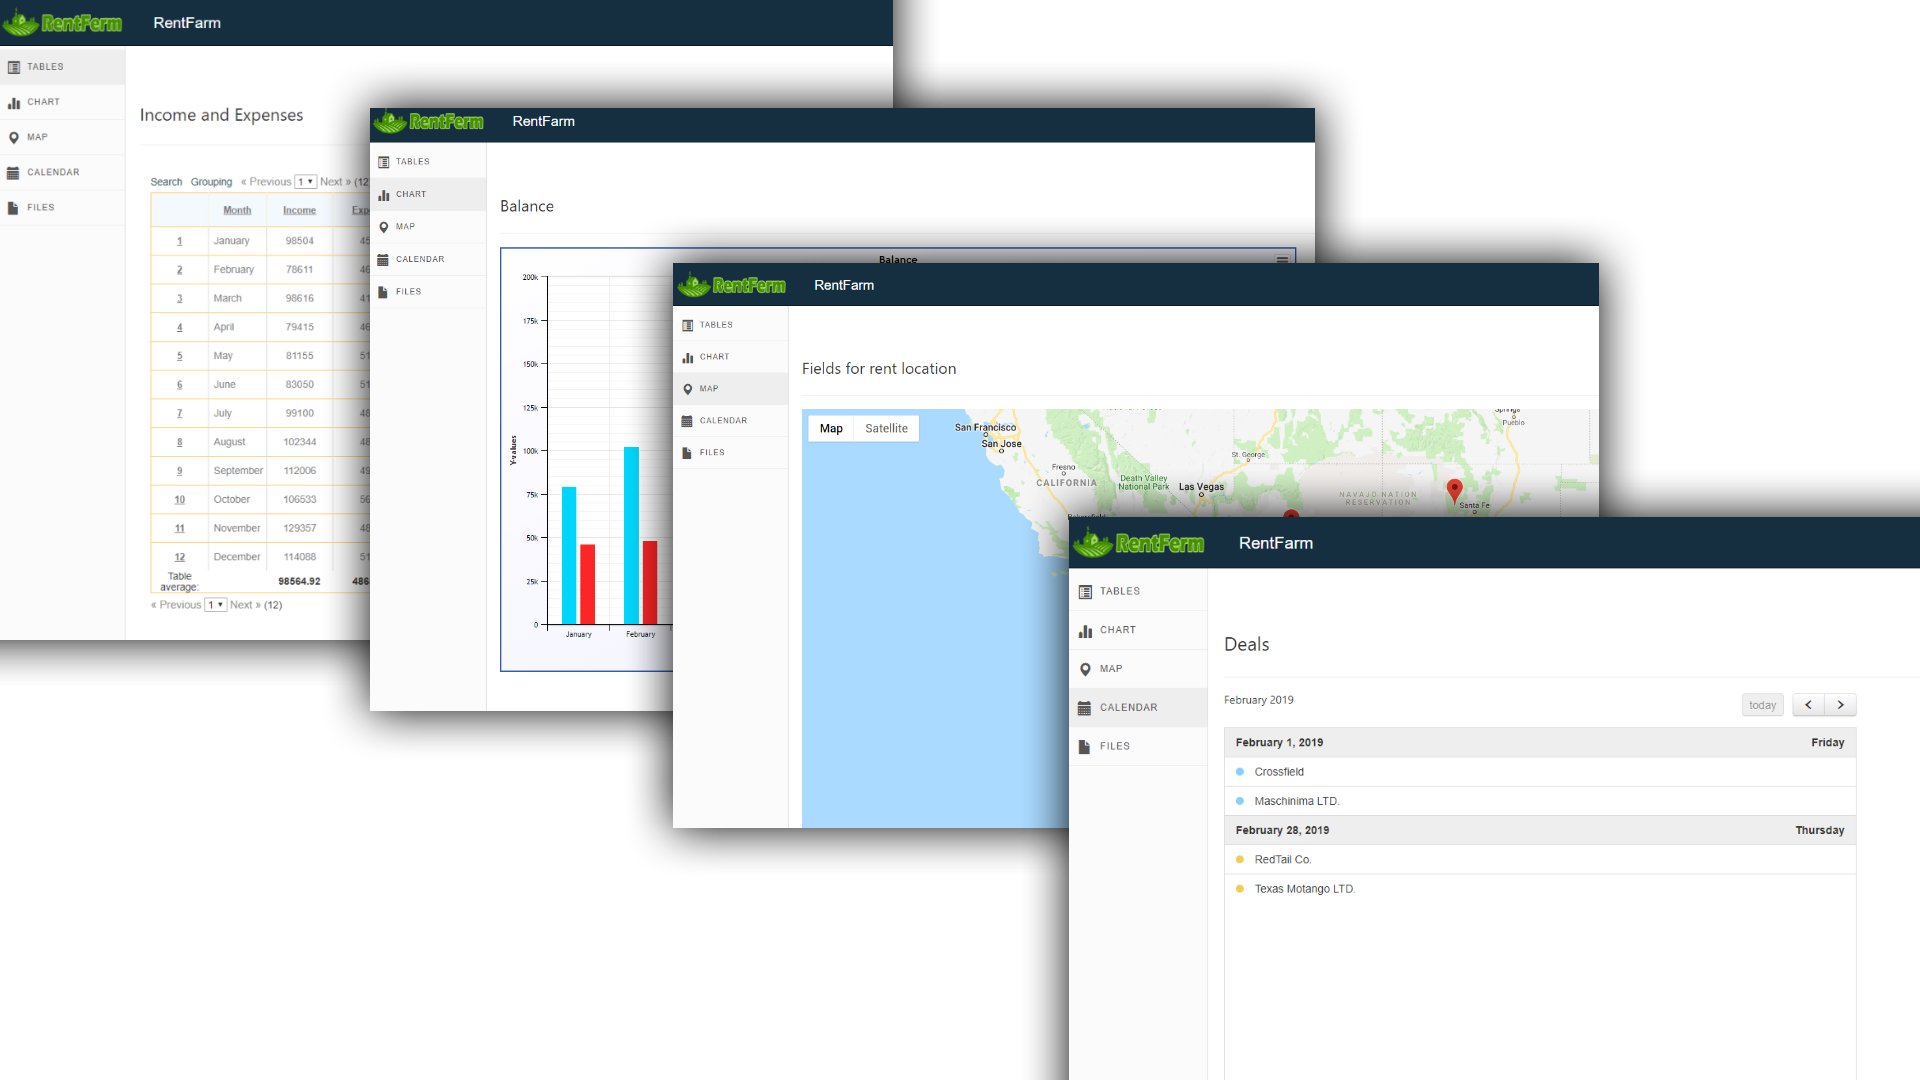Go to the next month in Deals calendar

[x=1840, y=705]
